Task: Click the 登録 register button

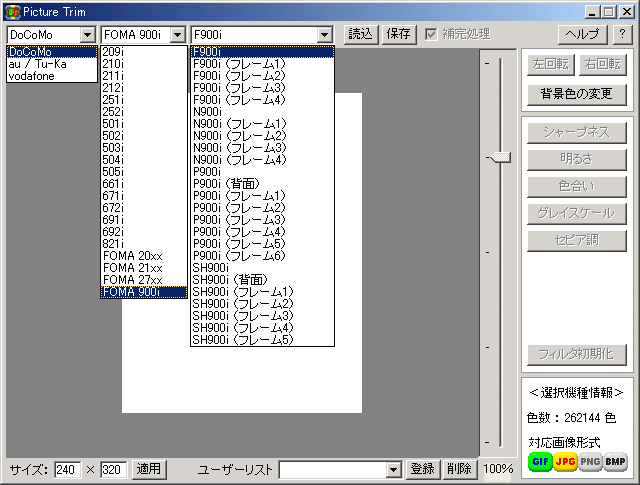Action: pyautogui.click(x=422, y=469)
